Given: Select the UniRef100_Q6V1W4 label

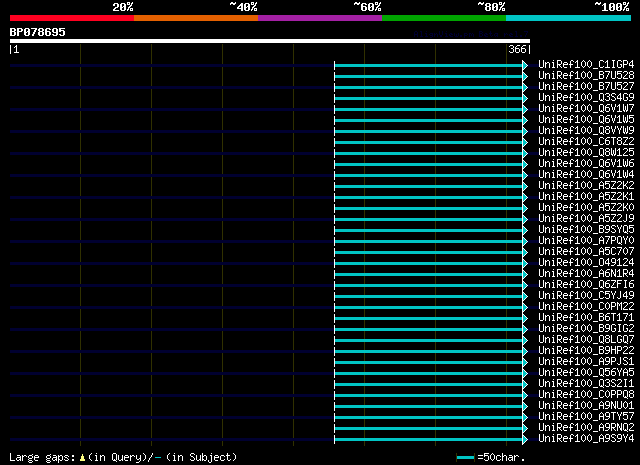Looking at the screenshot, I should [x=586, y=175].
